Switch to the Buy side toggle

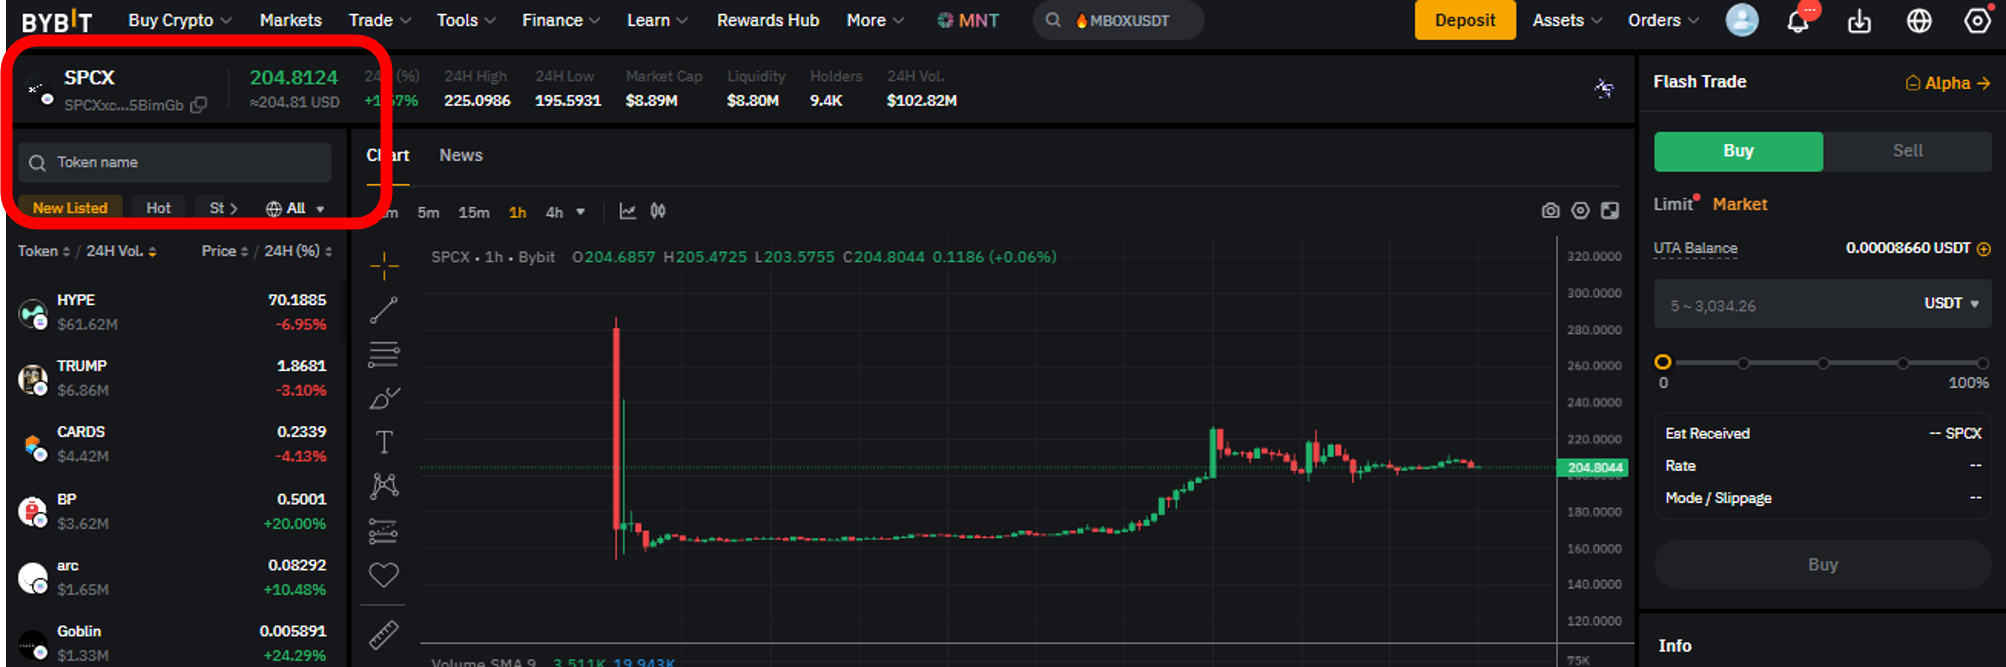tap(1738, 151)
